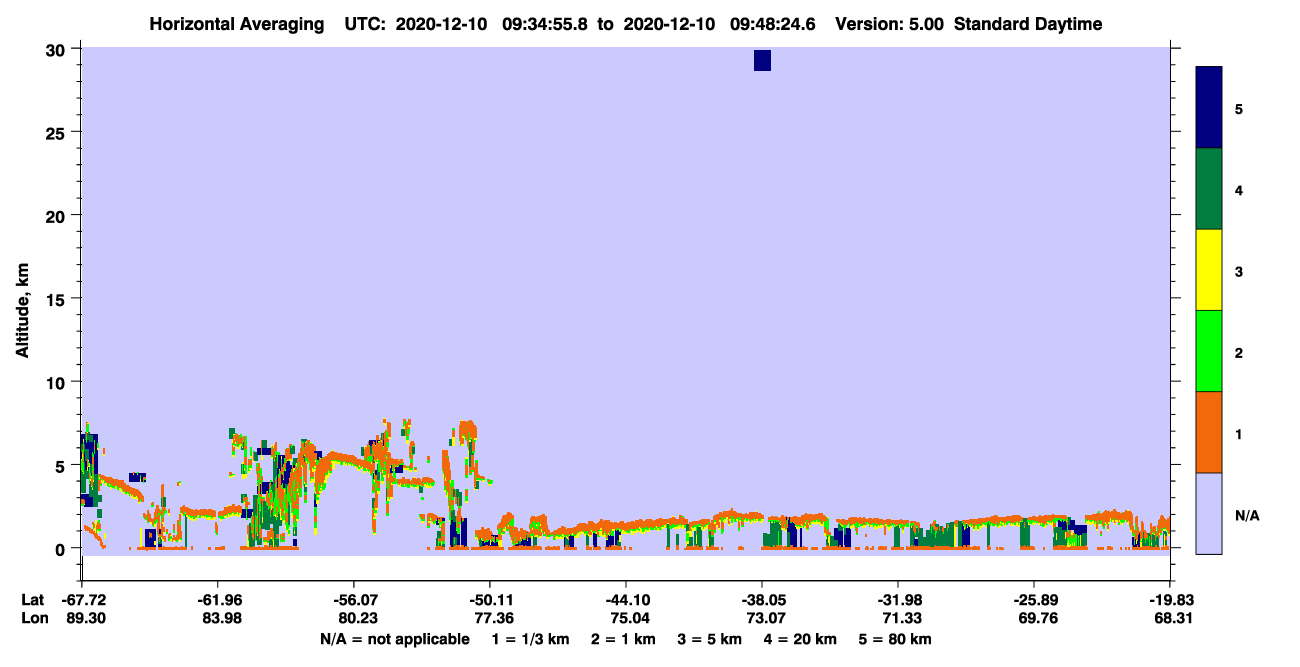The image size is (1300, 667).
Task: Click the '2 = 1 km' legend text
Action: coord(623,639)
